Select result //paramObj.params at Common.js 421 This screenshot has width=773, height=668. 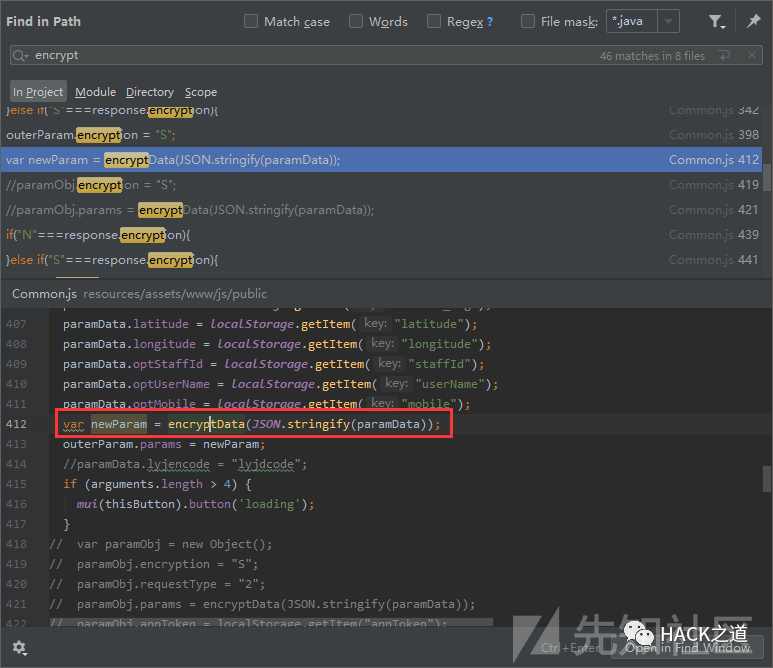(382, 210)
